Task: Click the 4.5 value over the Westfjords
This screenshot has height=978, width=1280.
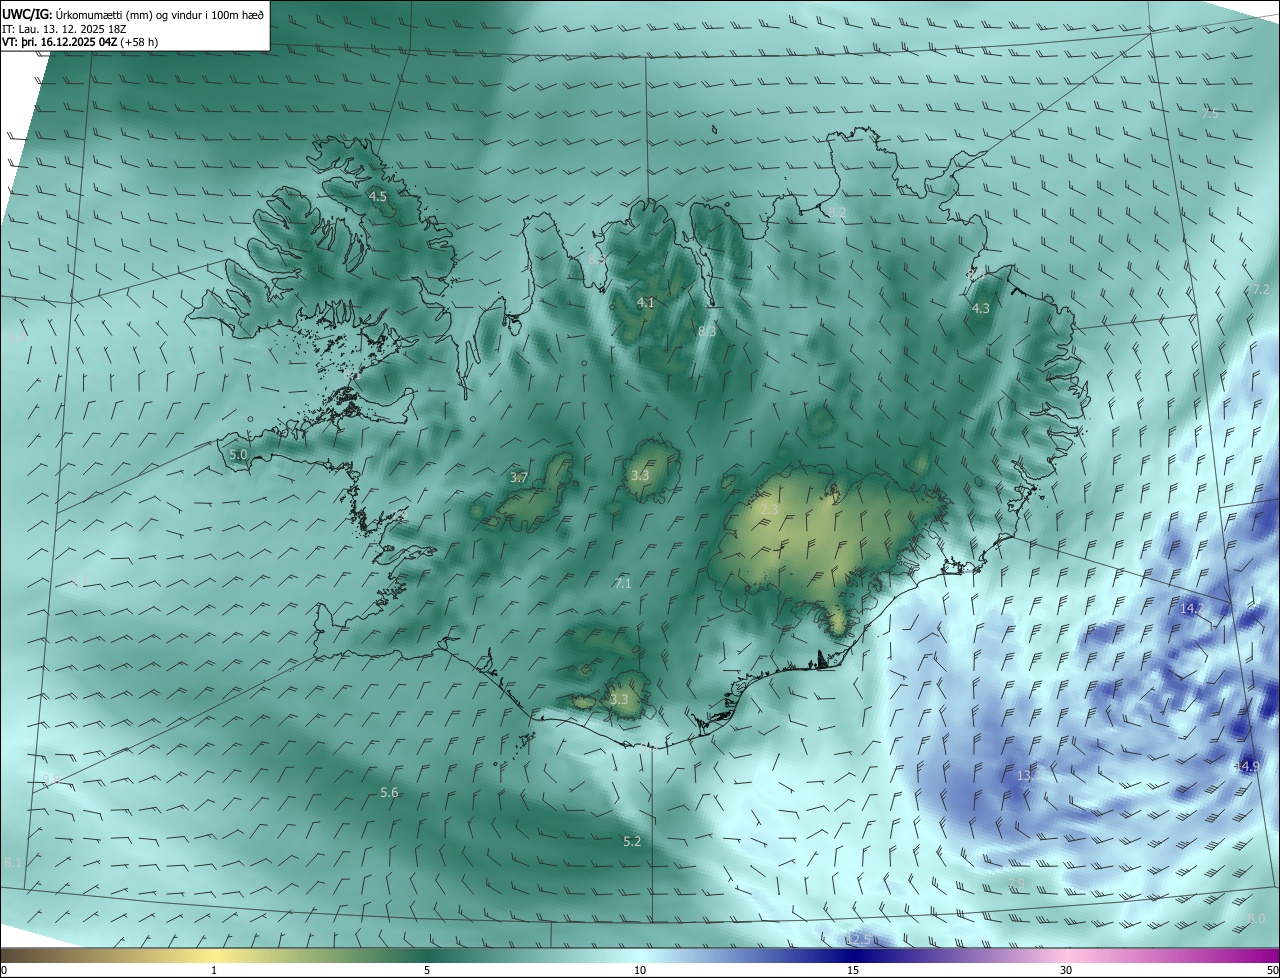Action: tap(378, 197)
